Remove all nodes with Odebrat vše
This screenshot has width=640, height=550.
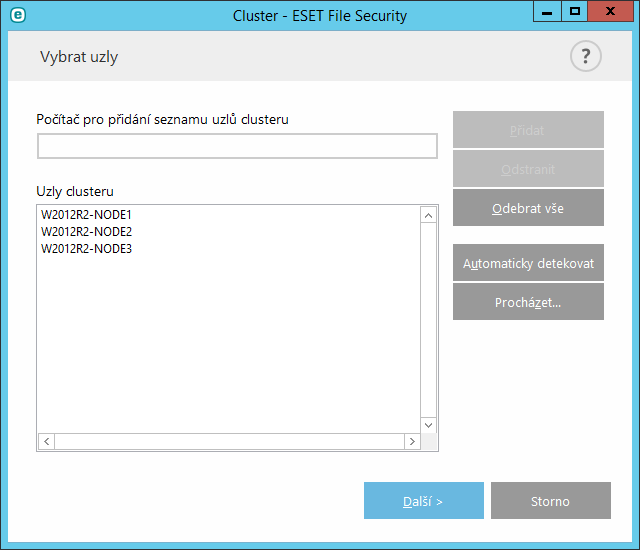(528, 208)
